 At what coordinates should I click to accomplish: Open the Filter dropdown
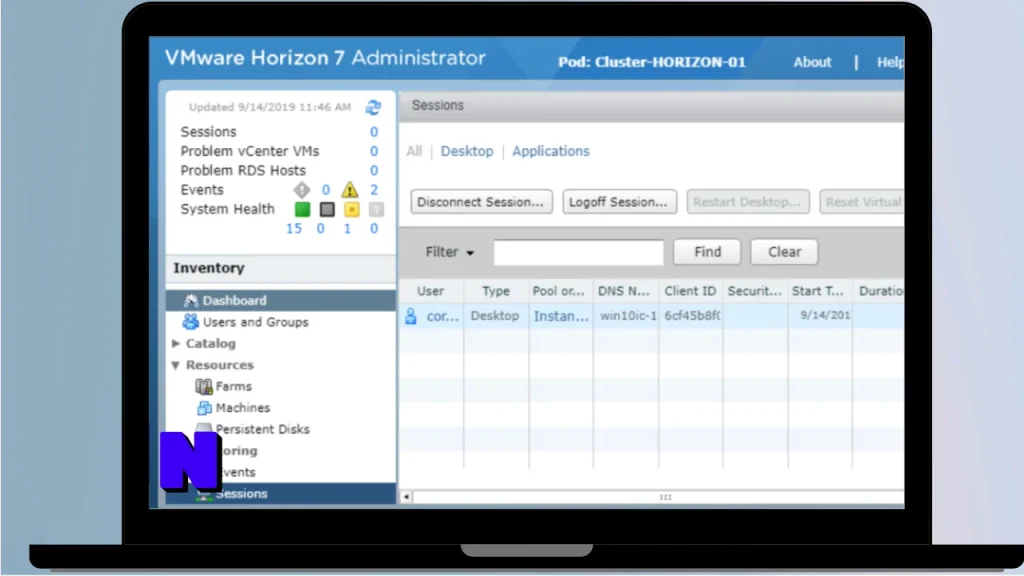tap(450, 252)
